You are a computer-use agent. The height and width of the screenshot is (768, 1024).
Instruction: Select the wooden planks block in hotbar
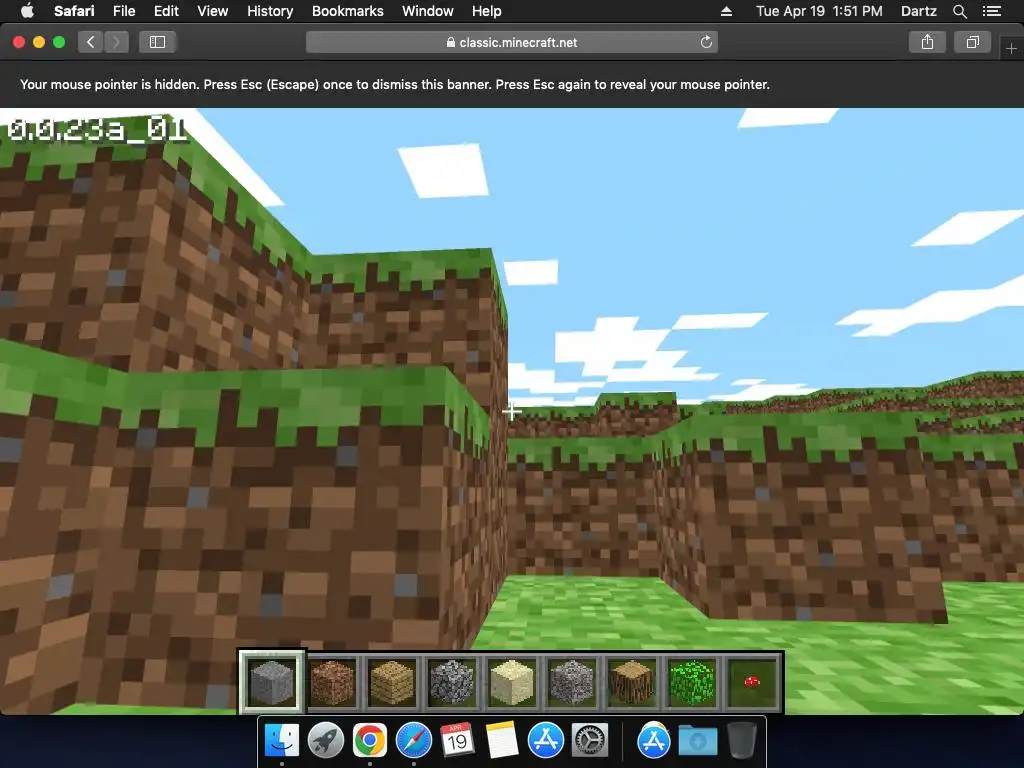[392, 682]
